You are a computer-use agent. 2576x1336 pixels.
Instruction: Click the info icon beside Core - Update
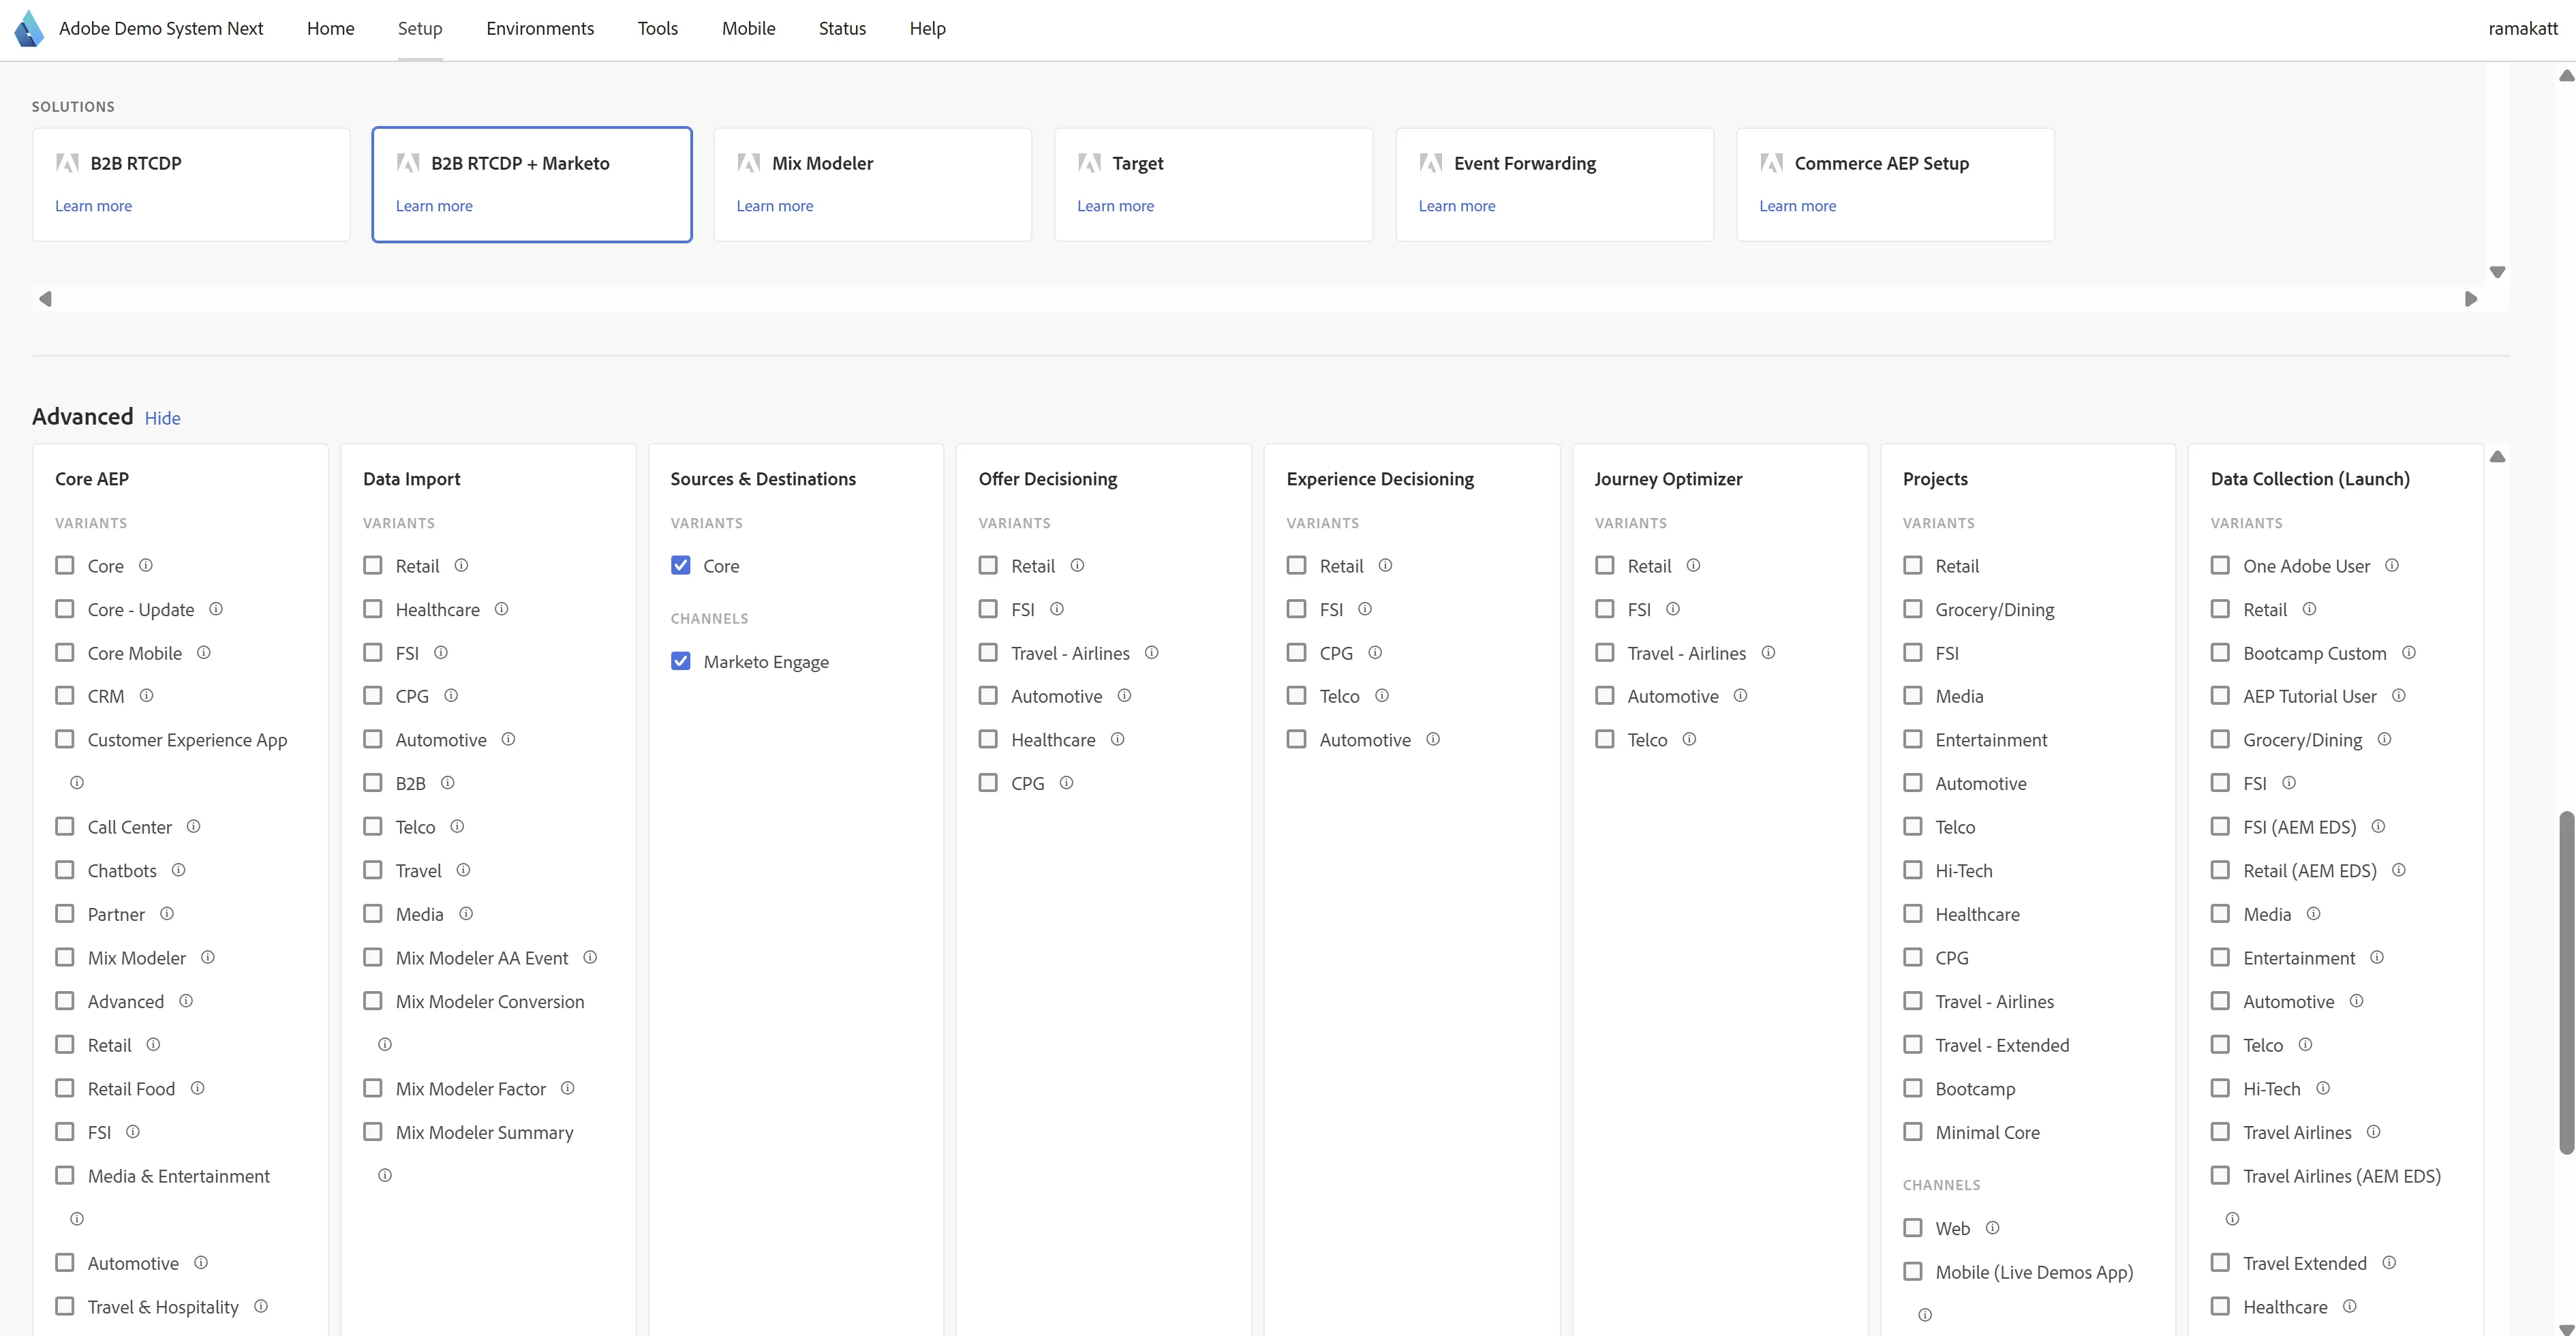[216, 609]
